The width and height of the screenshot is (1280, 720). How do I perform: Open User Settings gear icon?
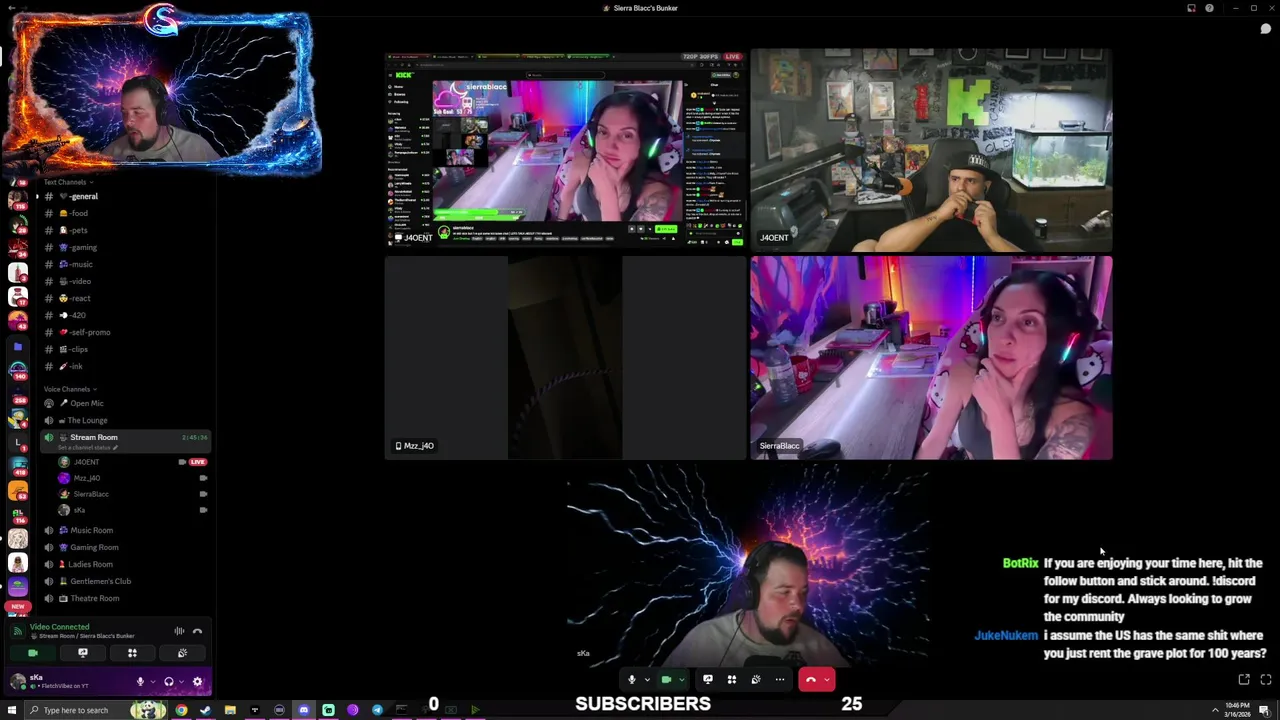click(197, 682)
